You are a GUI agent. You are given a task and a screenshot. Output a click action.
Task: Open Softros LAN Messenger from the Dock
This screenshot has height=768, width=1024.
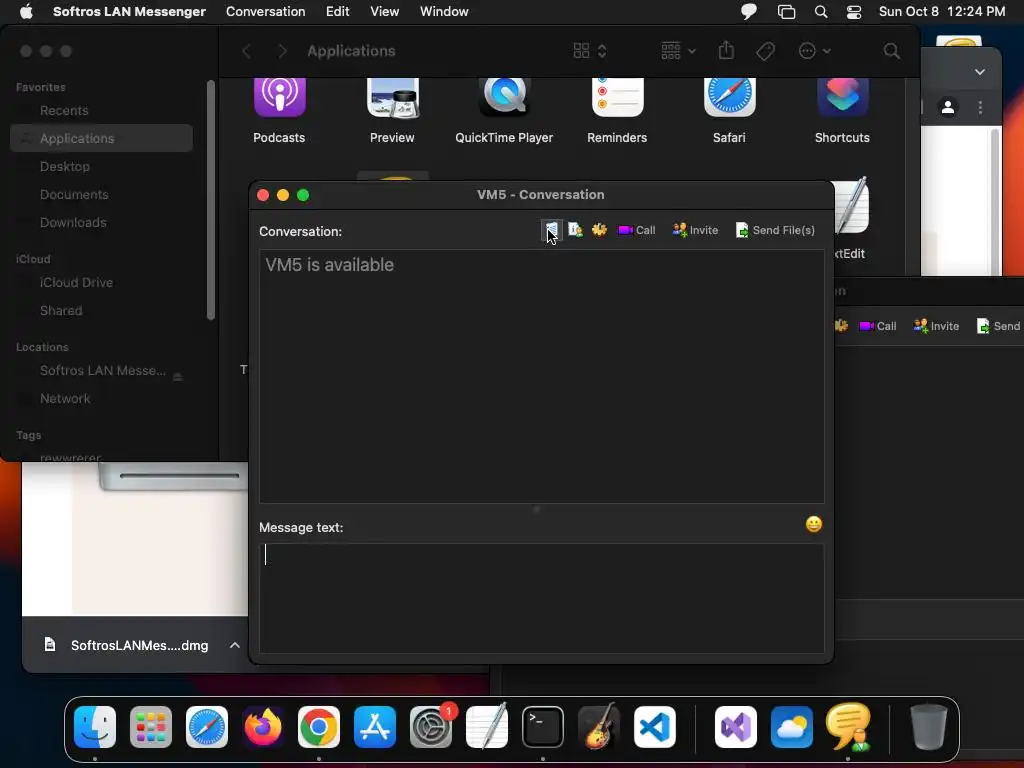pyautogui.click(x=848, y=726)
